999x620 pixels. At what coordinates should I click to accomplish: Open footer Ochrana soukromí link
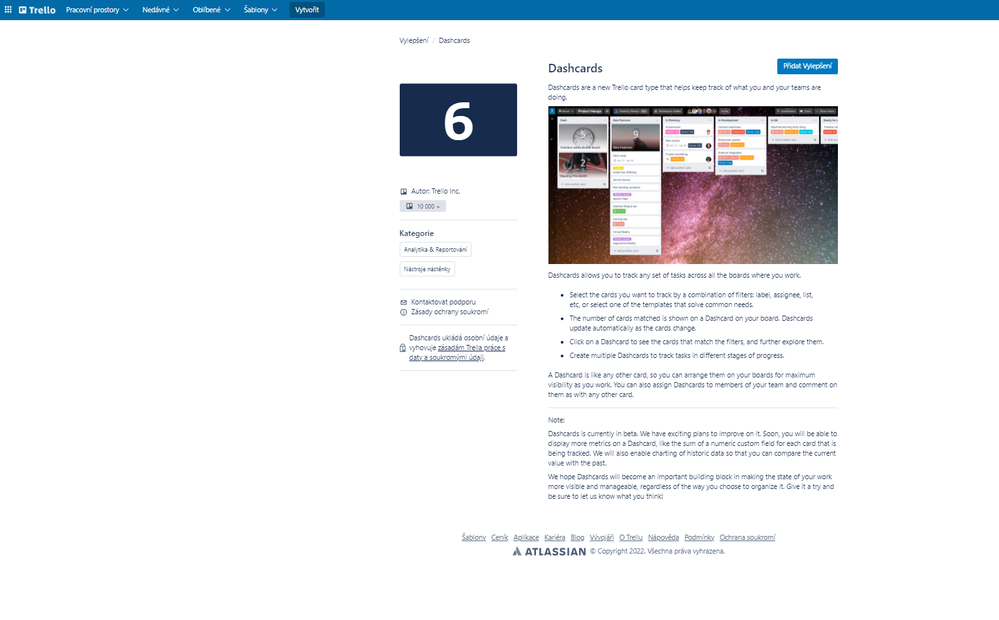pyautogui.click(x=747, y=537)
